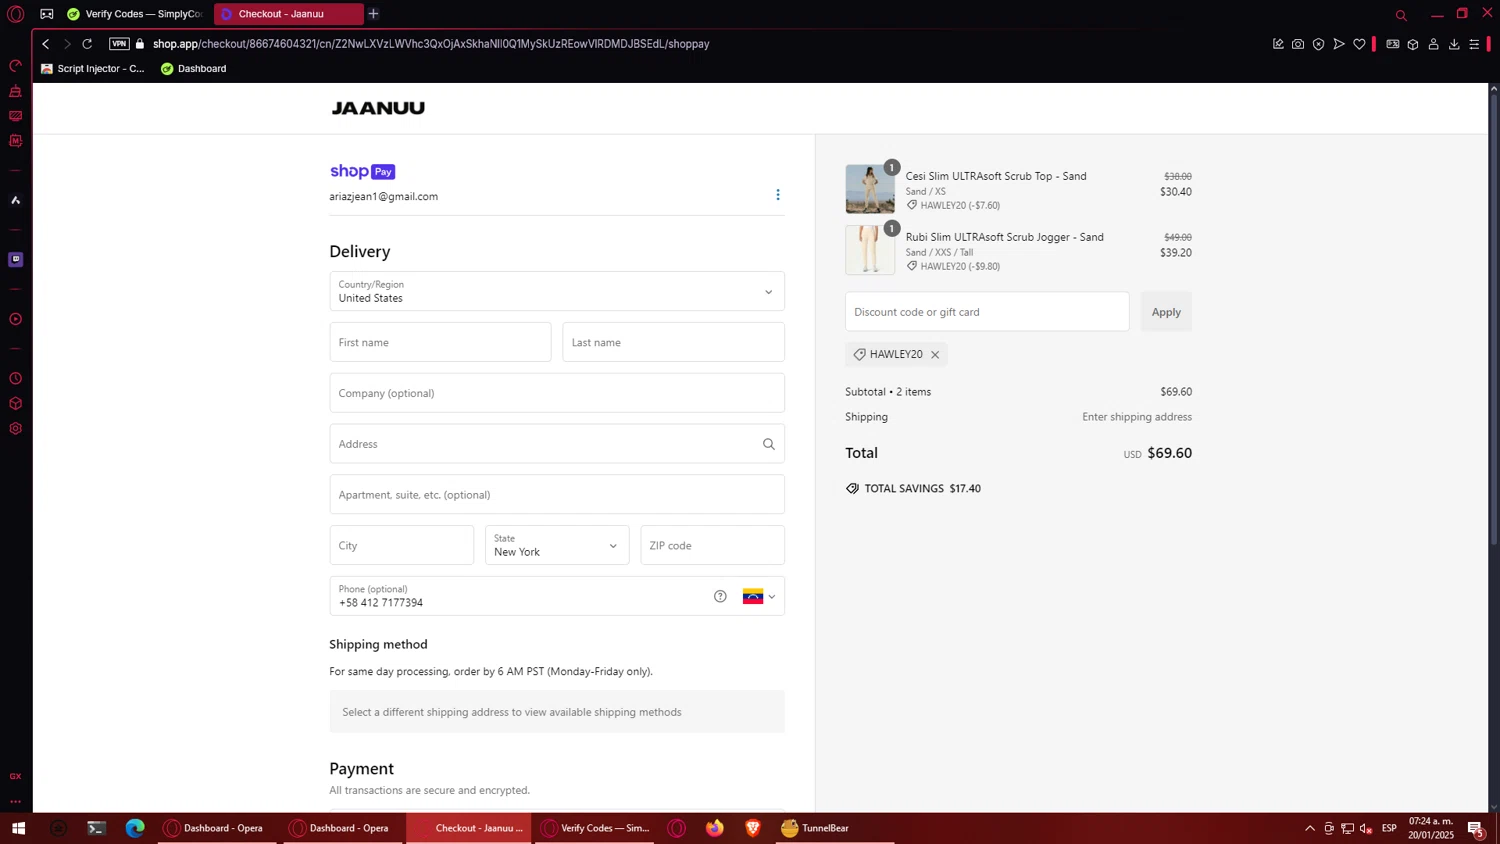
Task: Open a new browser tab
Action: [x=373, y=14]
